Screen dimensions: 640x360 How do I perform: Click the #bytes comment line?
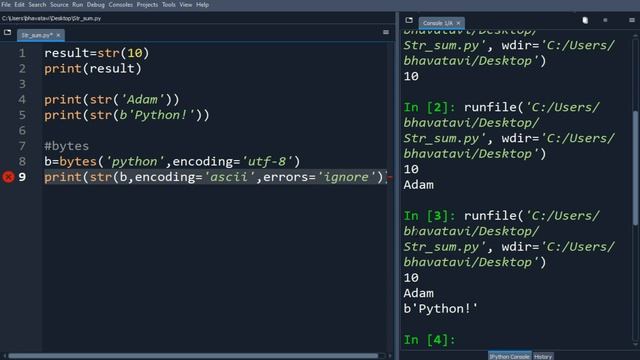67,146
